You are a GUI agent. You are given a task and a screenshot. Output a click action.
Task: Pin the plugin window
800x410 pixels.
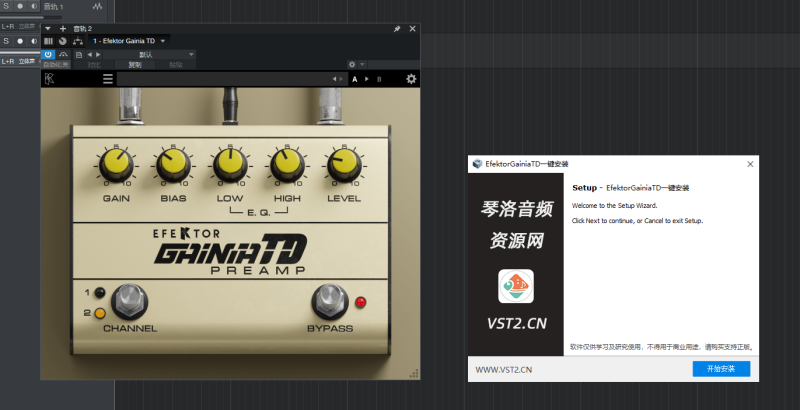point(397,29)
